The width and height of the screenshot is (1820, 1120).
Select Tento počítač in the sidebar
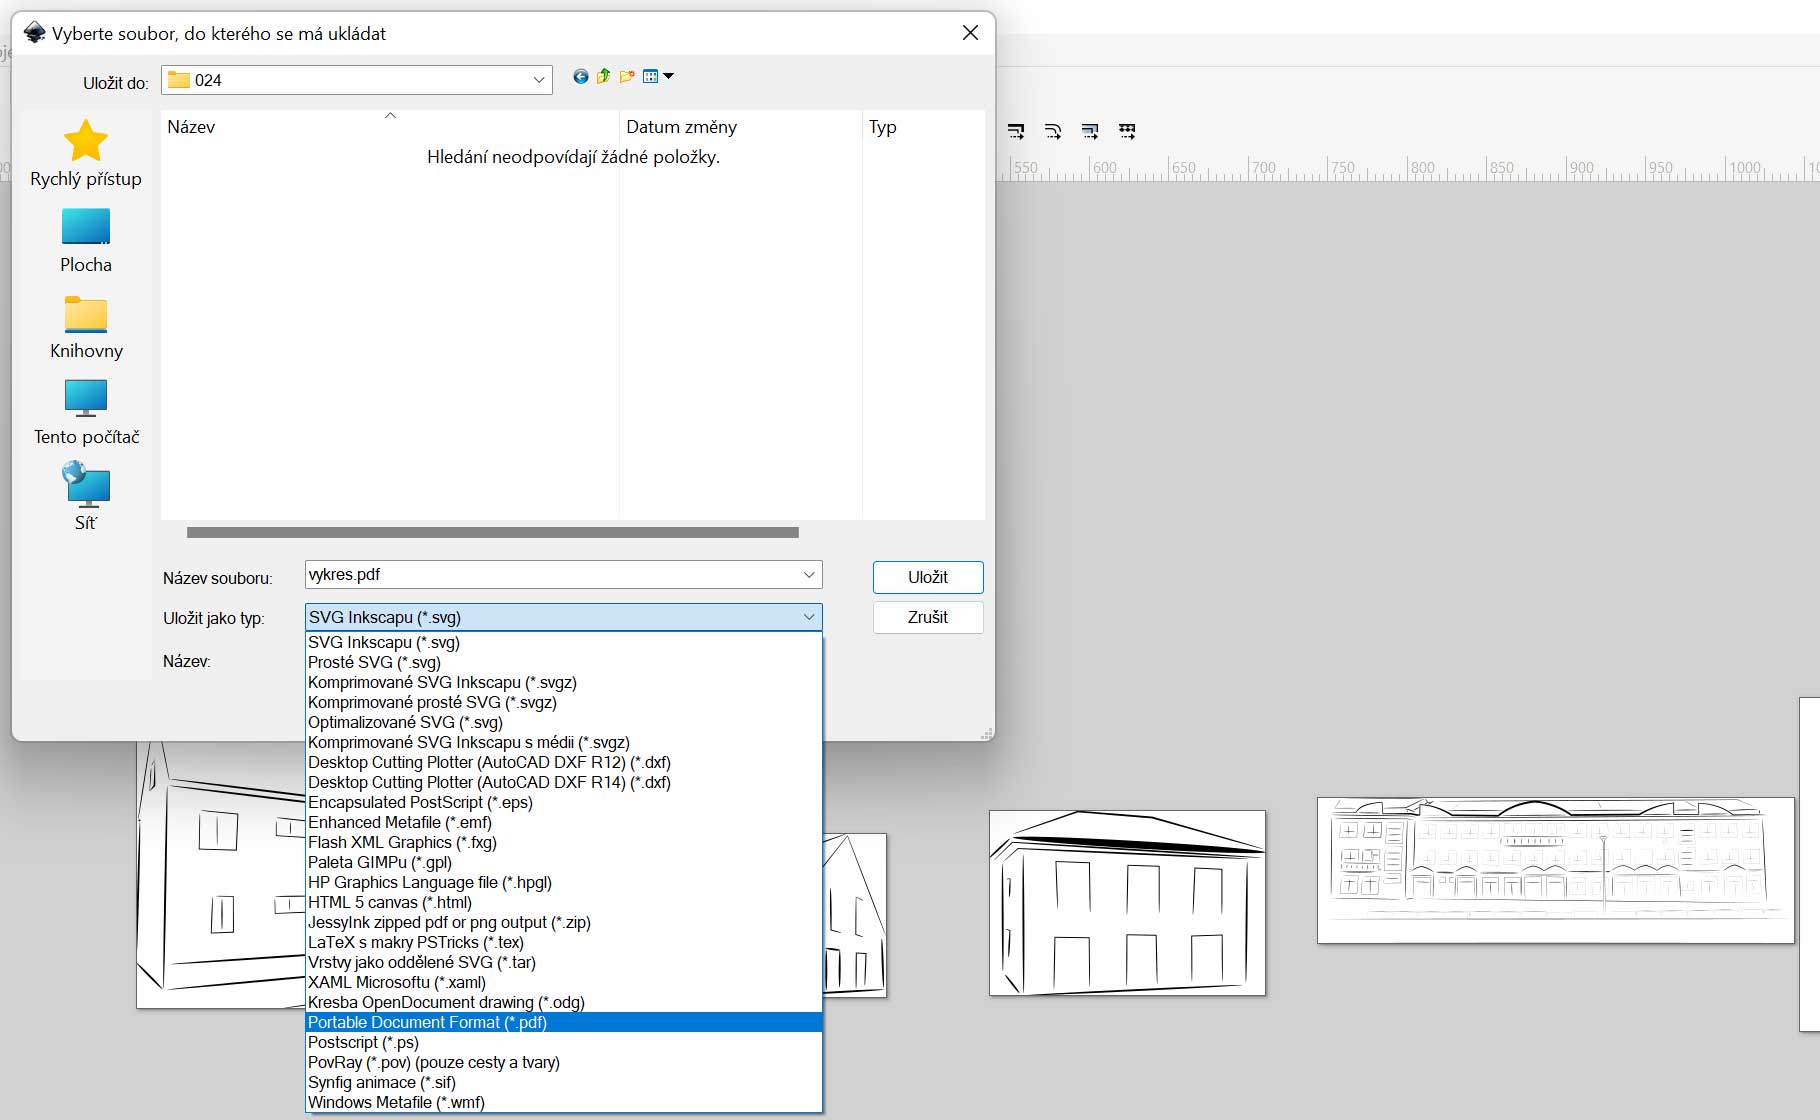coord(86,412)
